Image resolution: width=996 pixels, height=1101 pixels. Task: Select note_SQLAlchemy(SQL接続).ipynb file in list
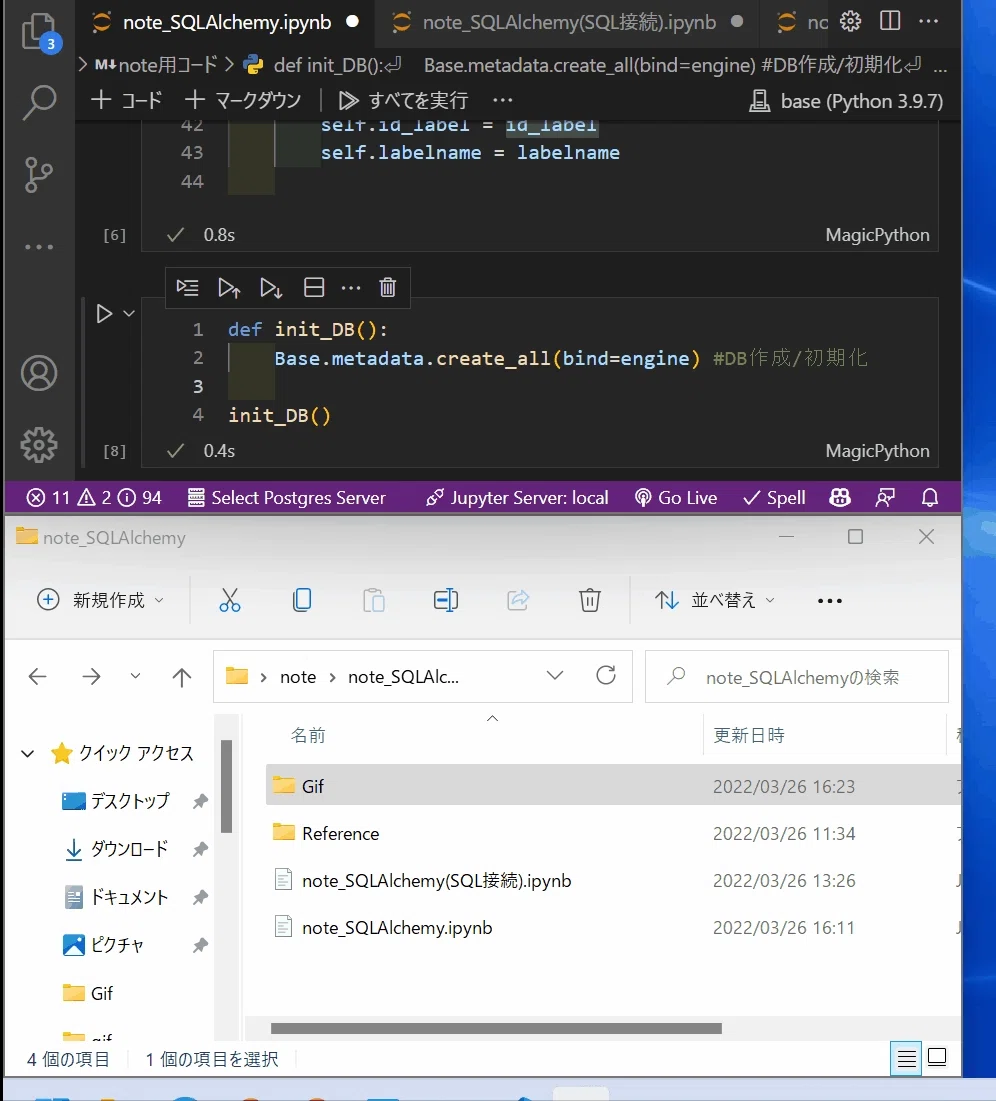tap(612, 881)
